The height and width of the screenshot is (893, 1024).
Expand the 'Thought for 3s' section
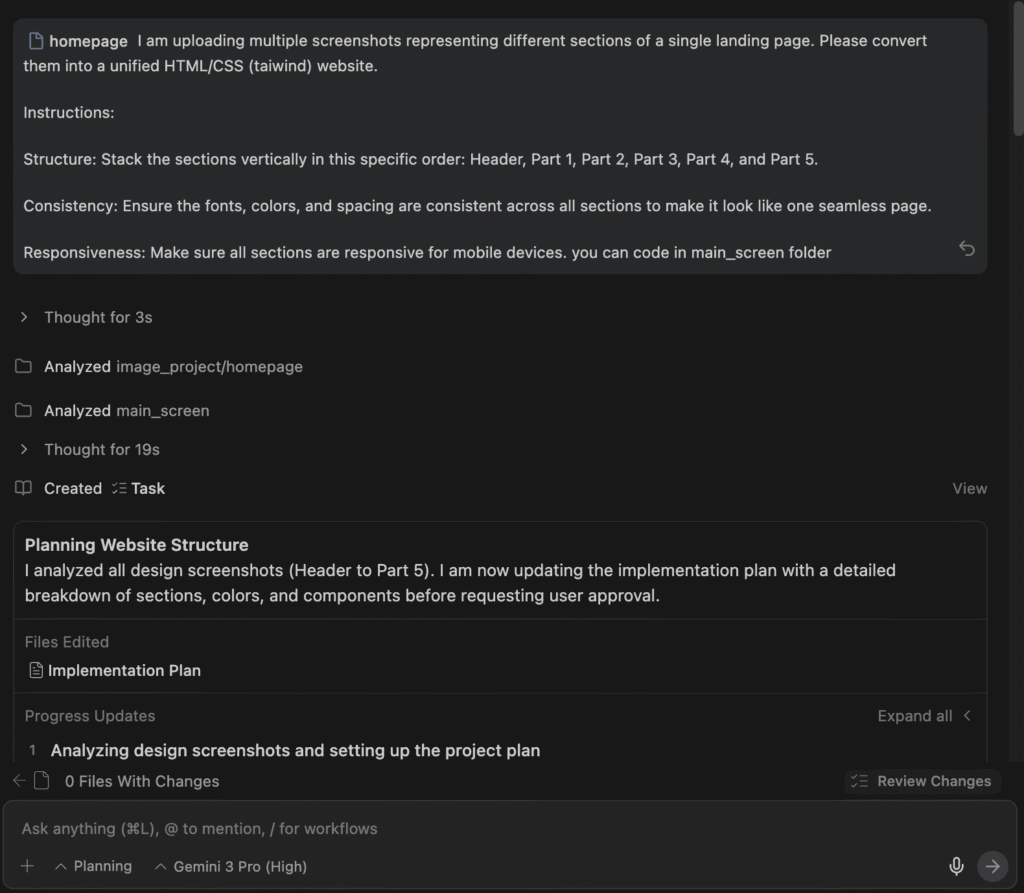click(x=88, y=317)
